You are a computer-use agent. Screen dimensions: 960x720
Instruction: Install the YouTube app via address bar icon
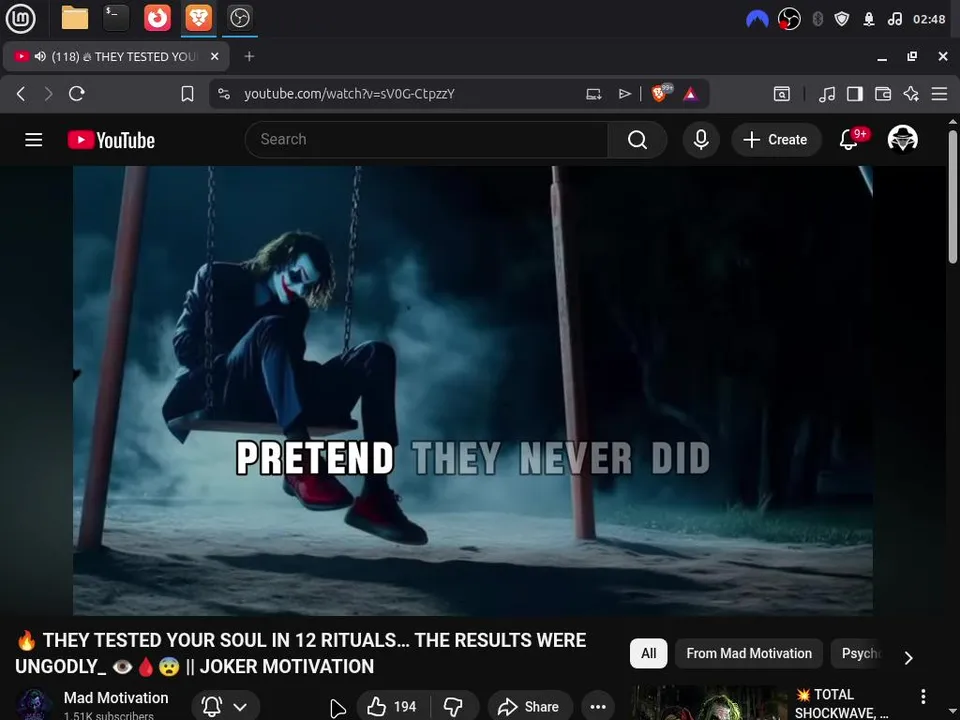(593, 94)
